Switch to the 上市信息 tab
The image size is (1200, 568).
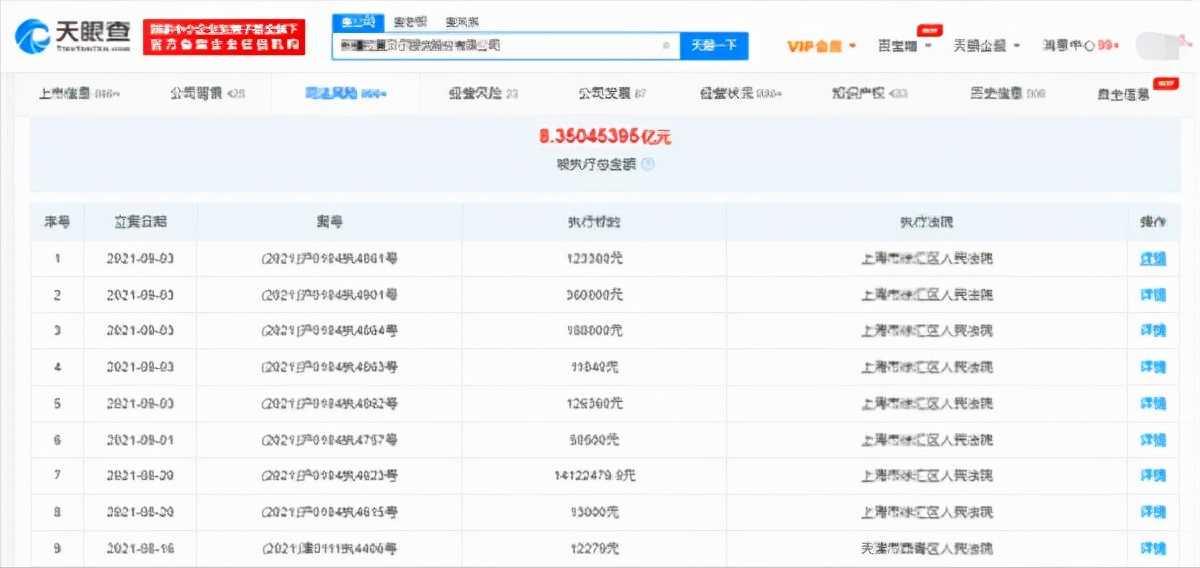coord(79,94)
